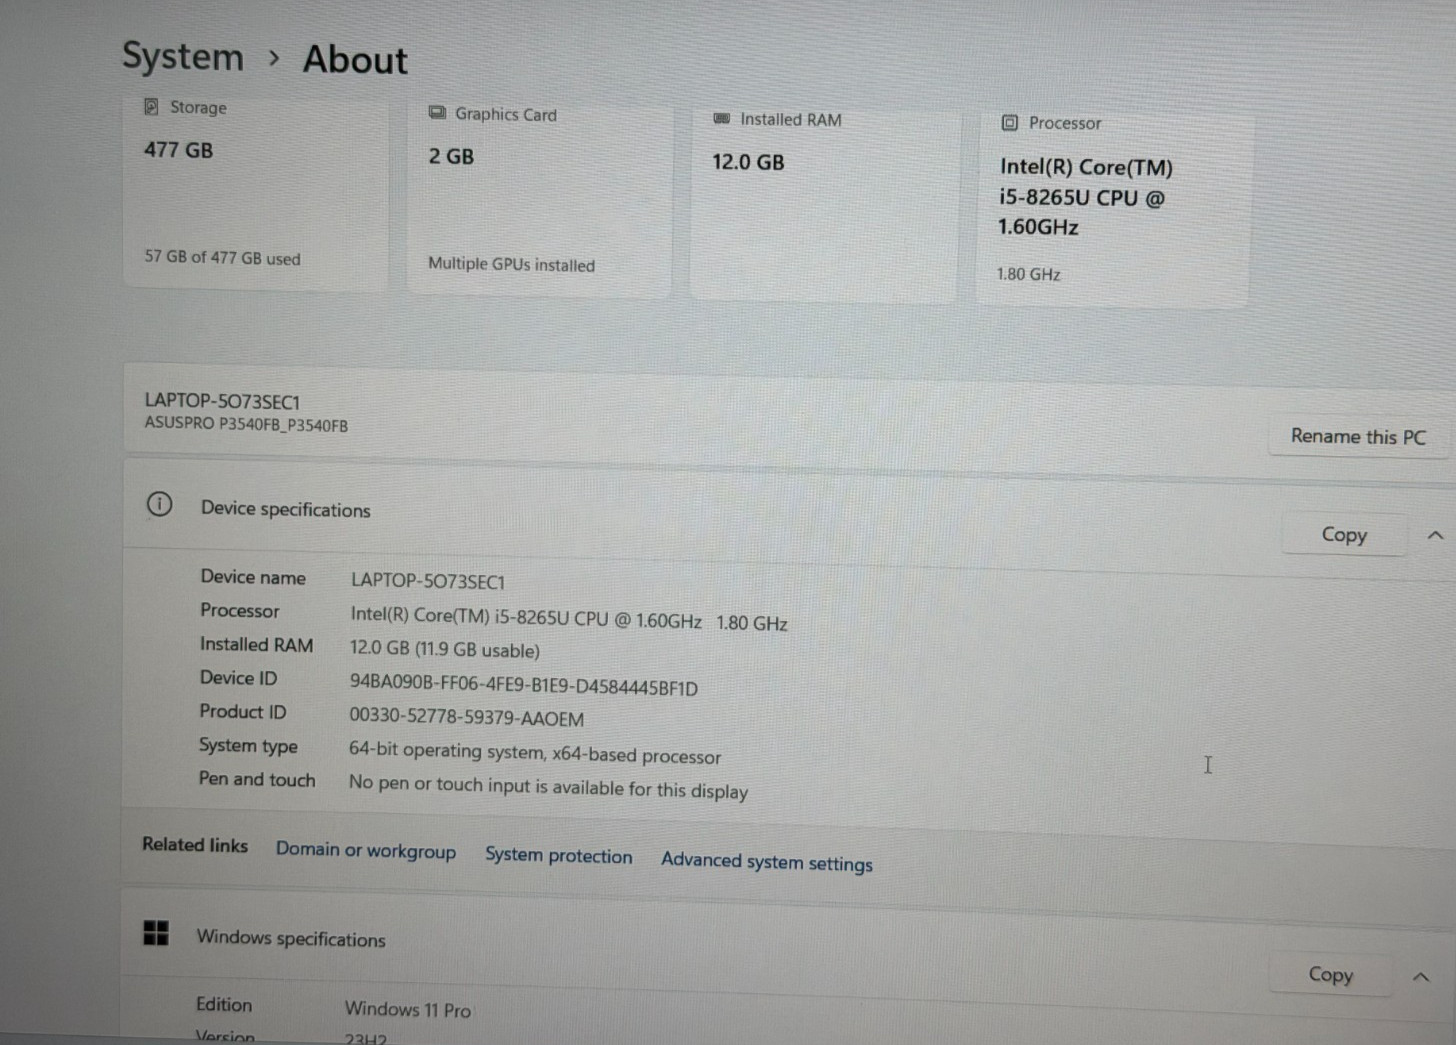Click the Device specifications heading

286,509
